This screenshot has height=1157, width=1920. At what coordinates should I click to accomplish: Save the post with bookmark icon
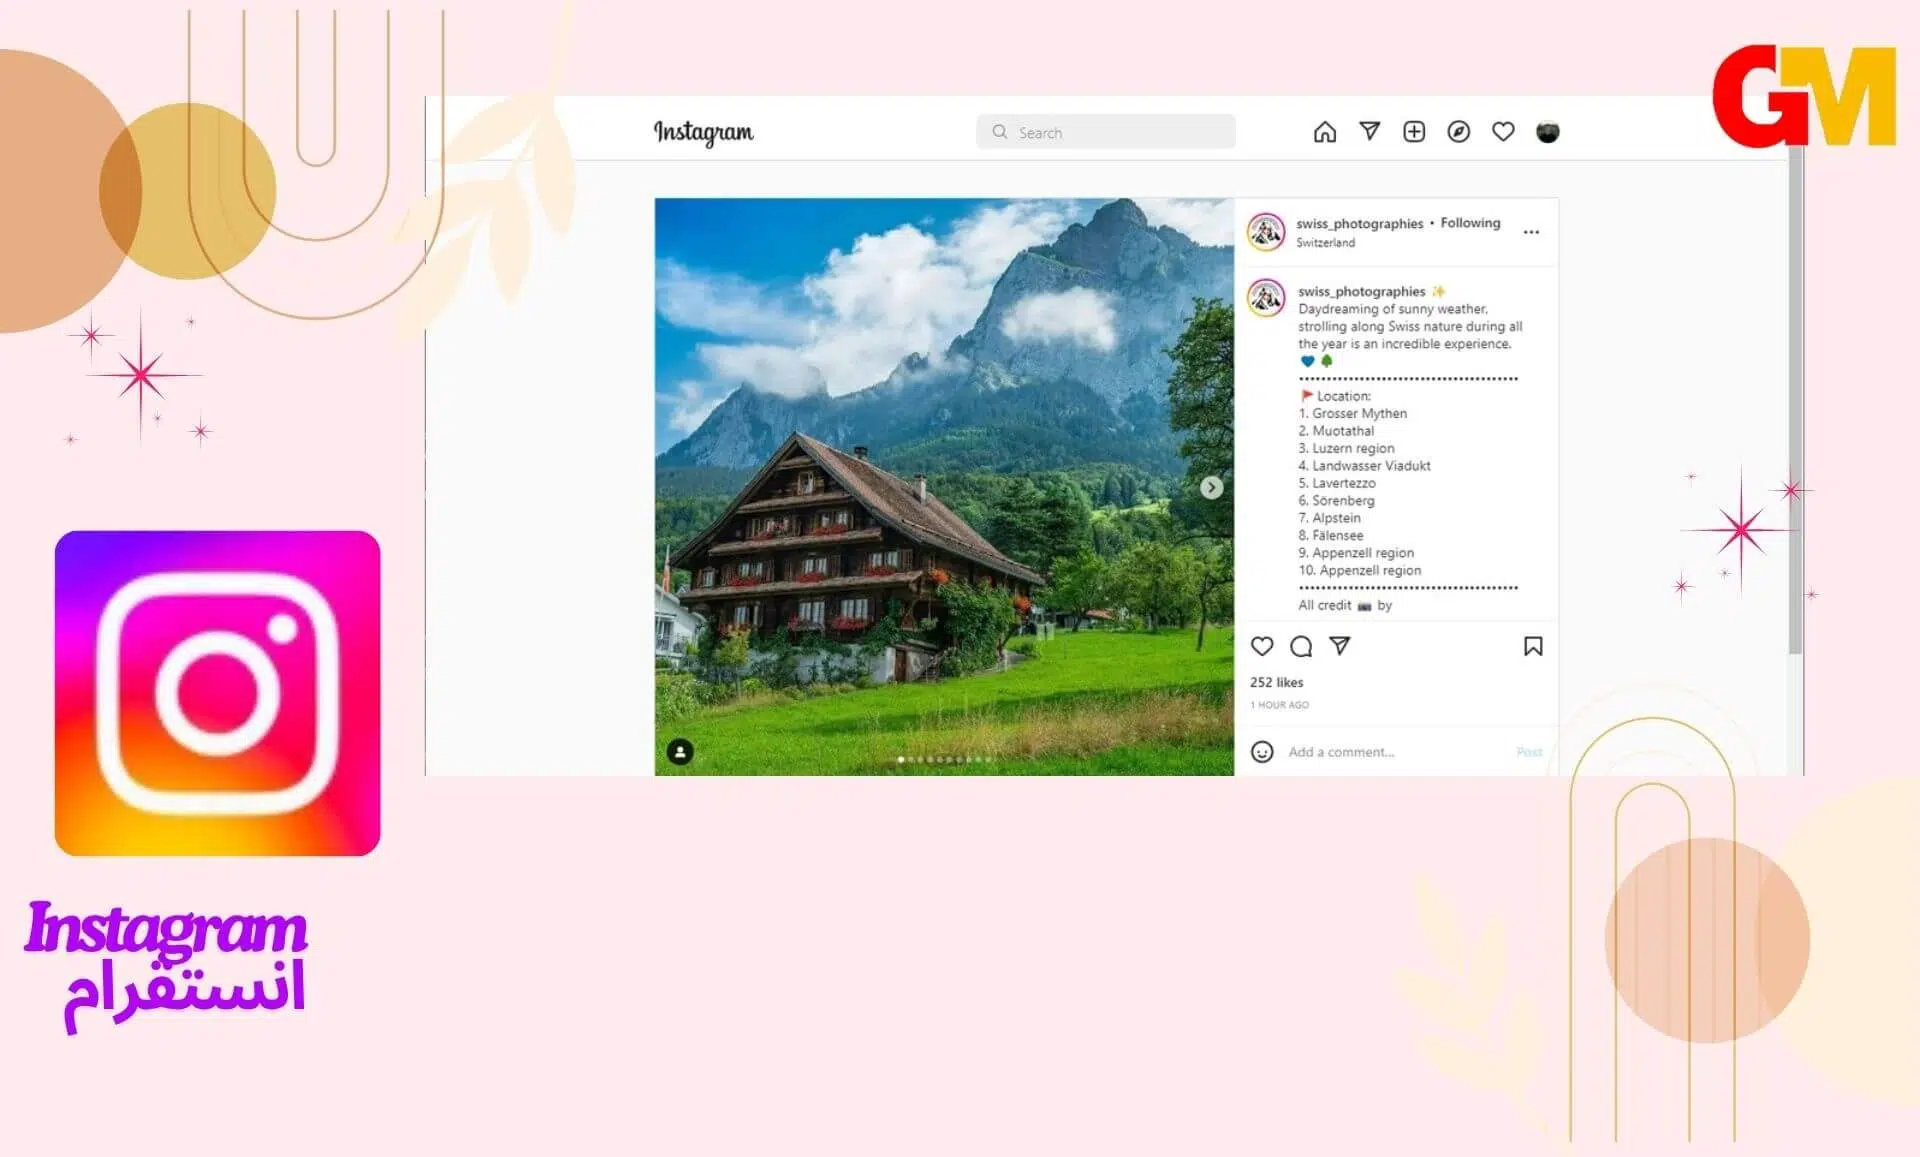pos(1533,646)
